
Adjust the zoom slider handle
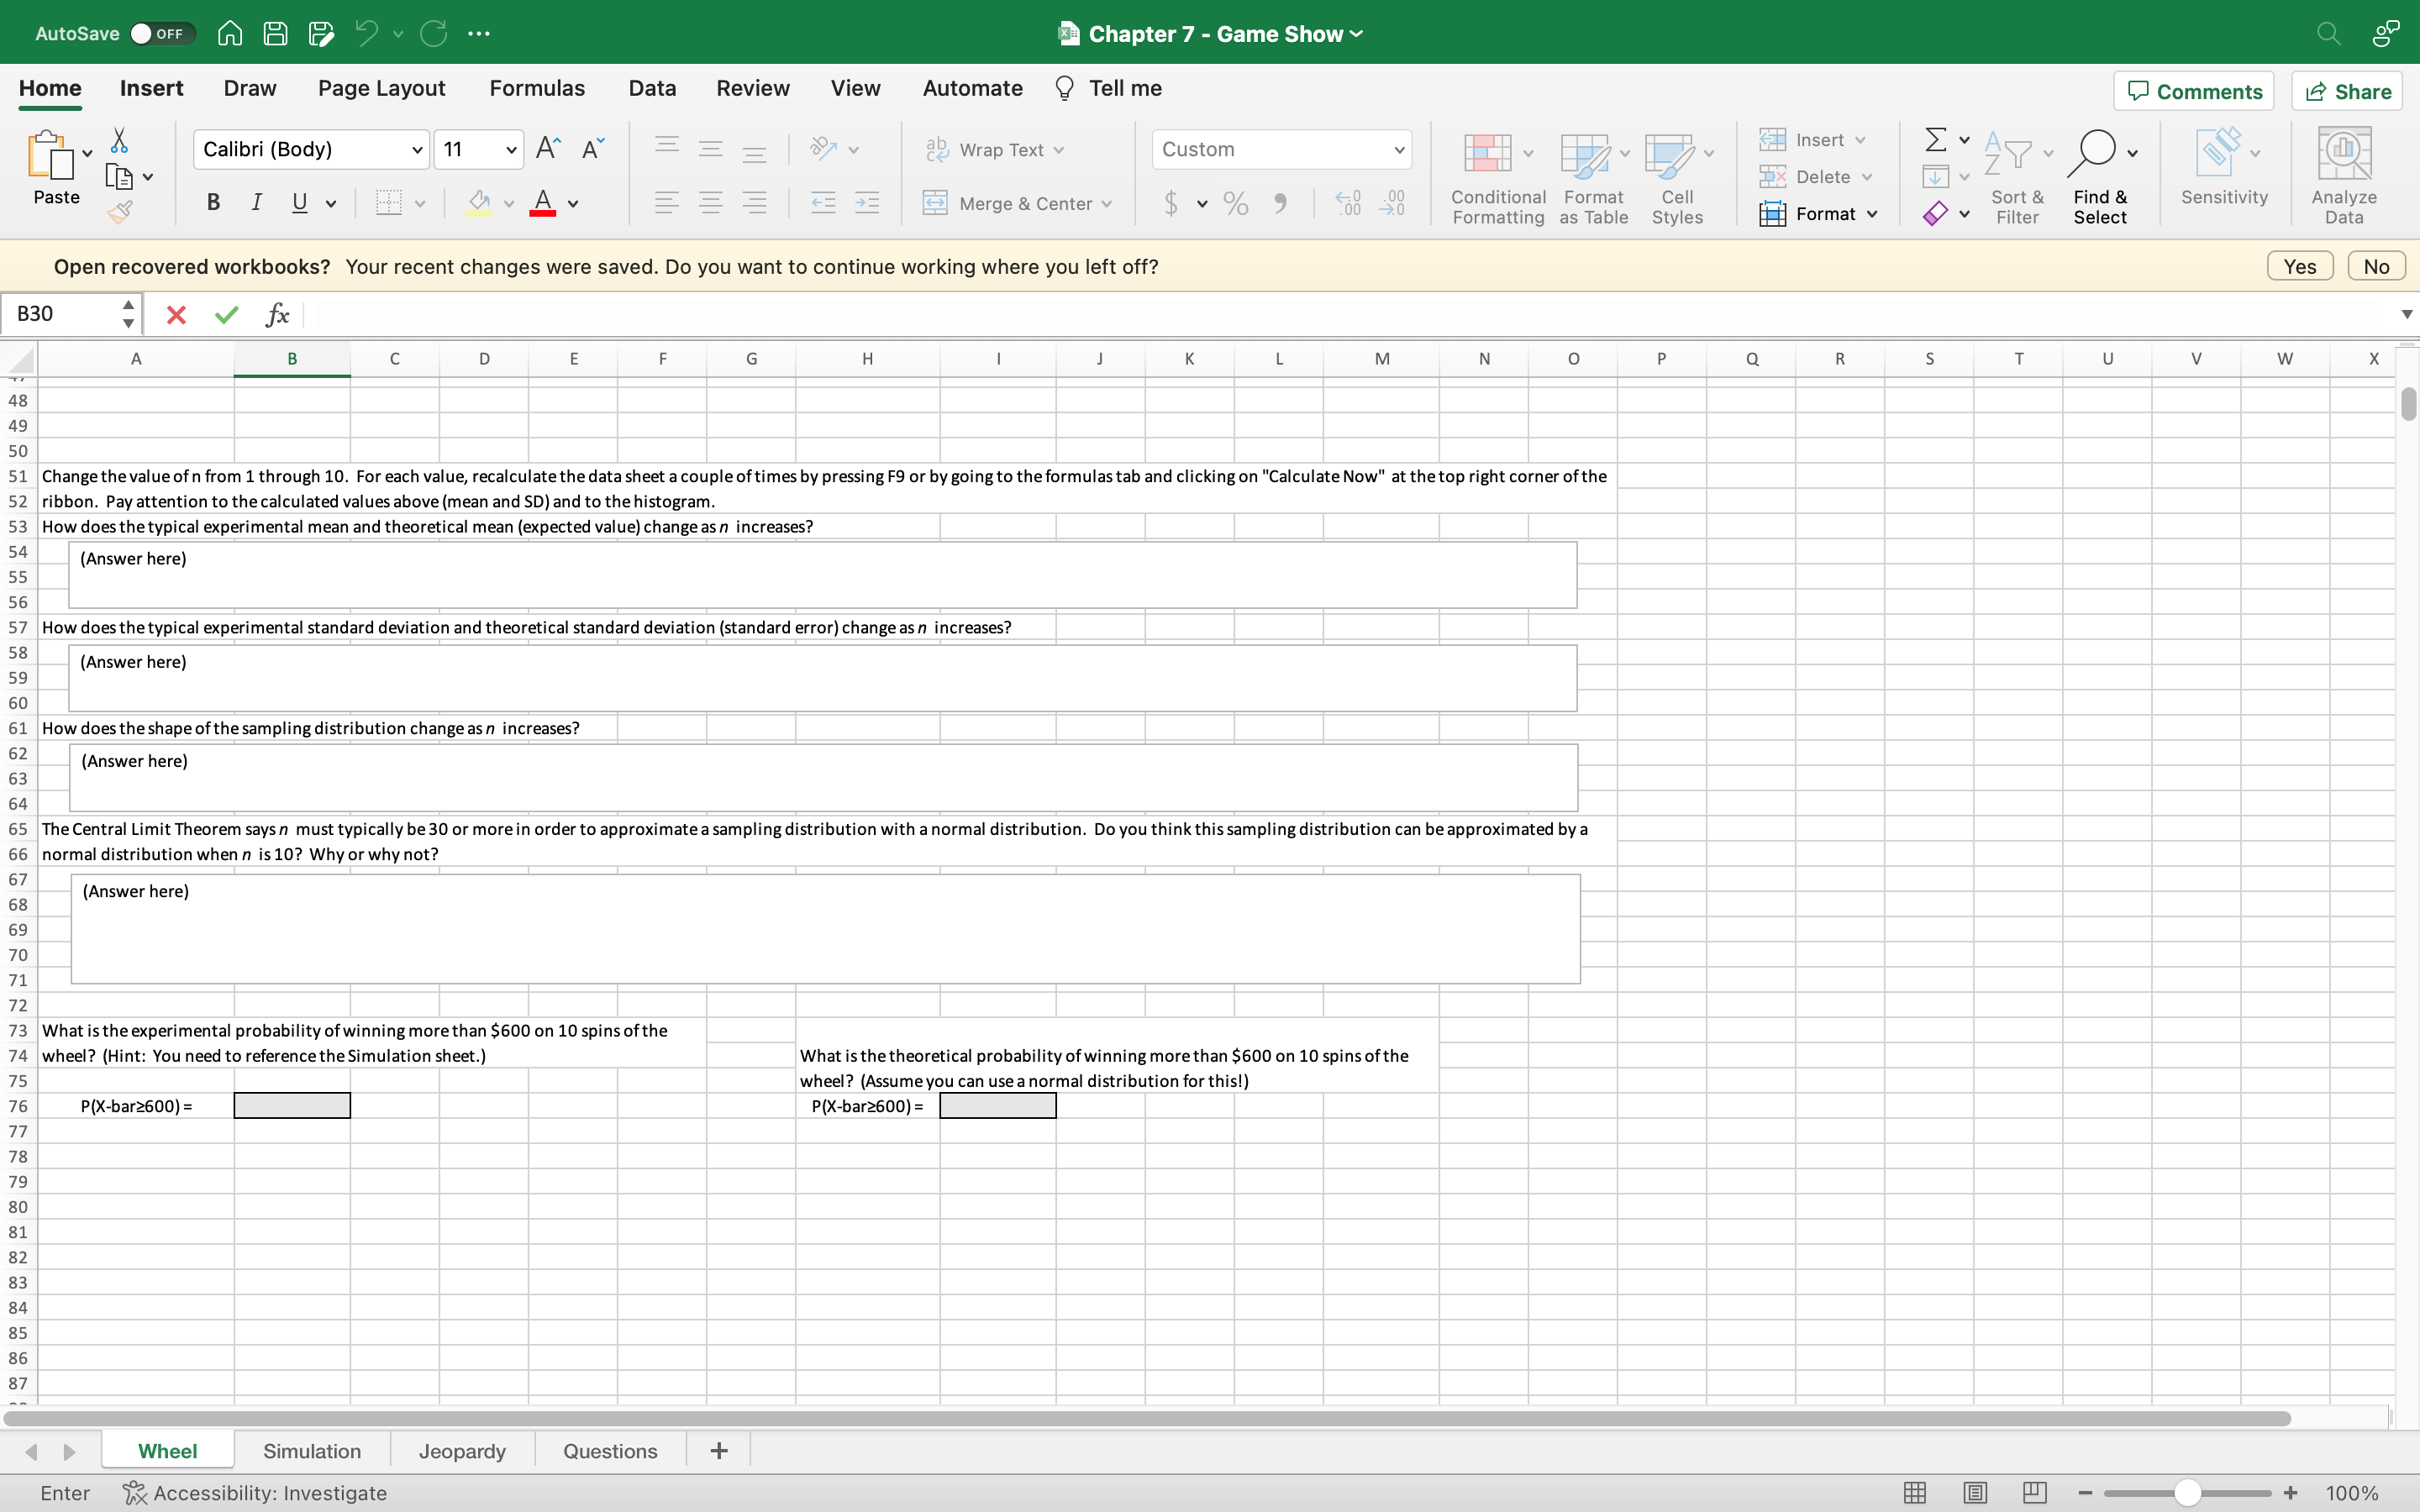(2187, 1493)
